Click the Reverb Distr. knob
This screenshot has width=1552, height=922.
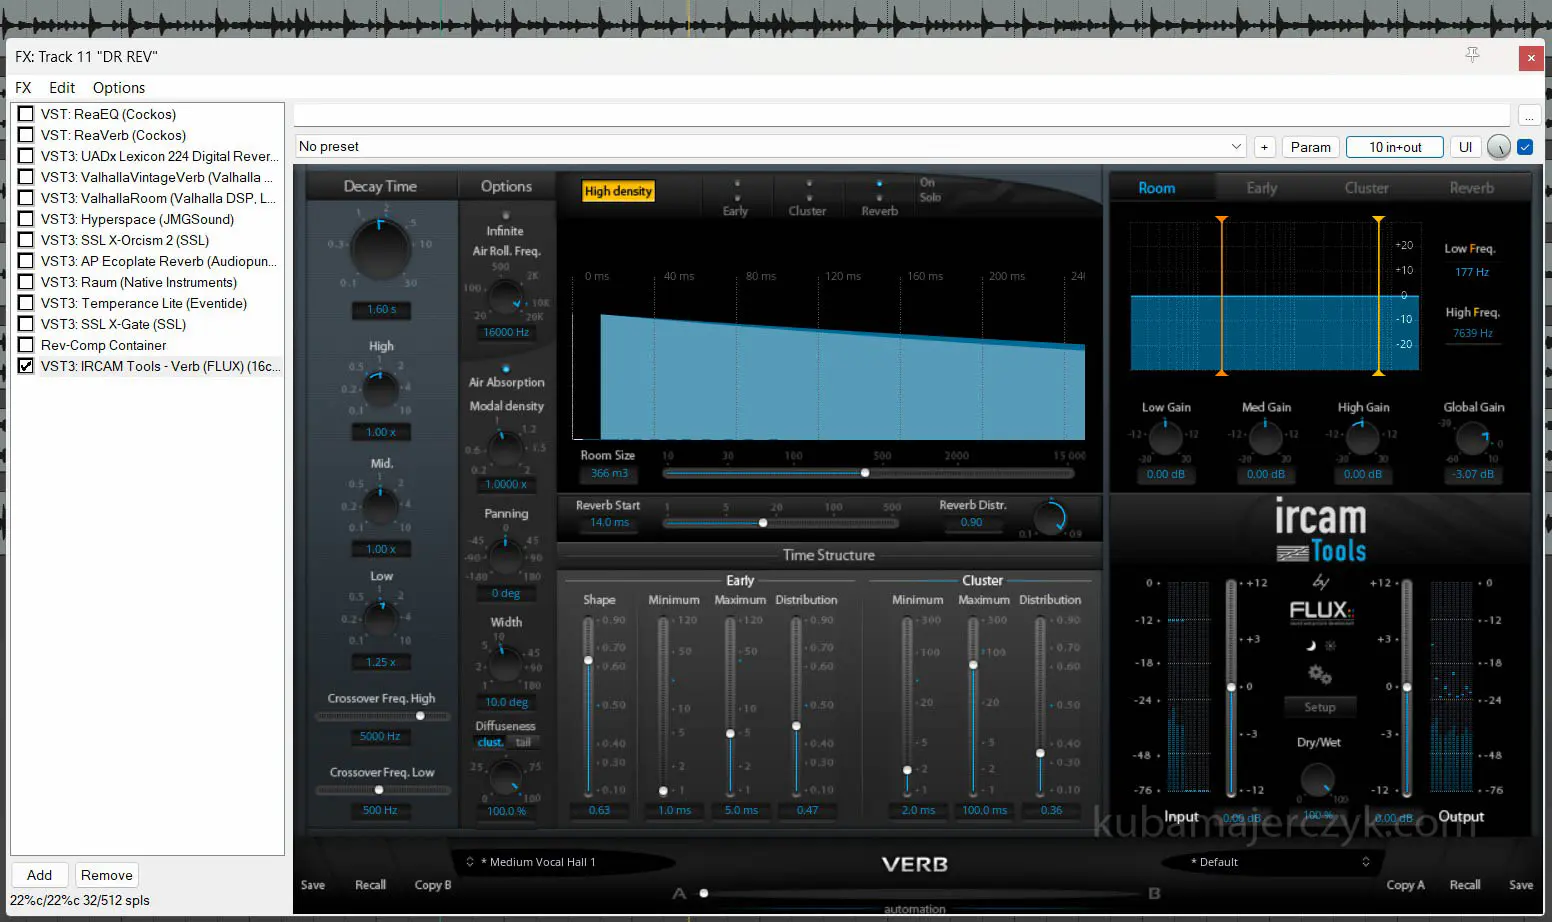pyautogui.click(x=1050, y=518)
